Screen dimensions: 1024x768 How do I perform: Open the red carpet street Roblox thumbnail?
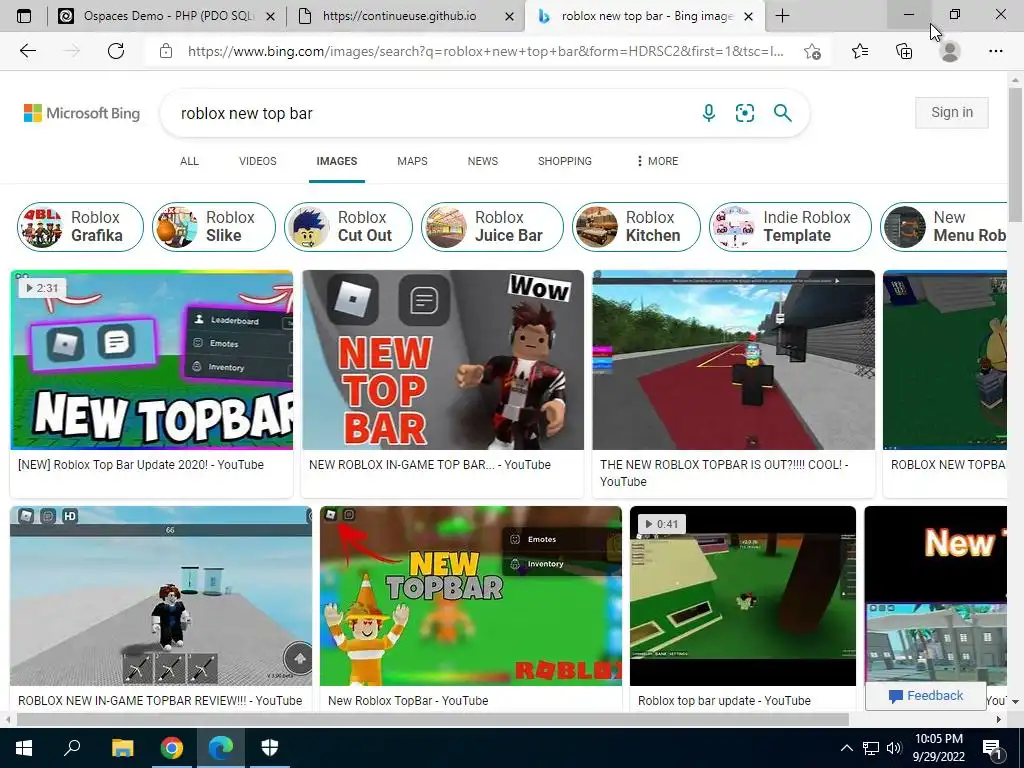pyautogui.click(x=733, y=360)
